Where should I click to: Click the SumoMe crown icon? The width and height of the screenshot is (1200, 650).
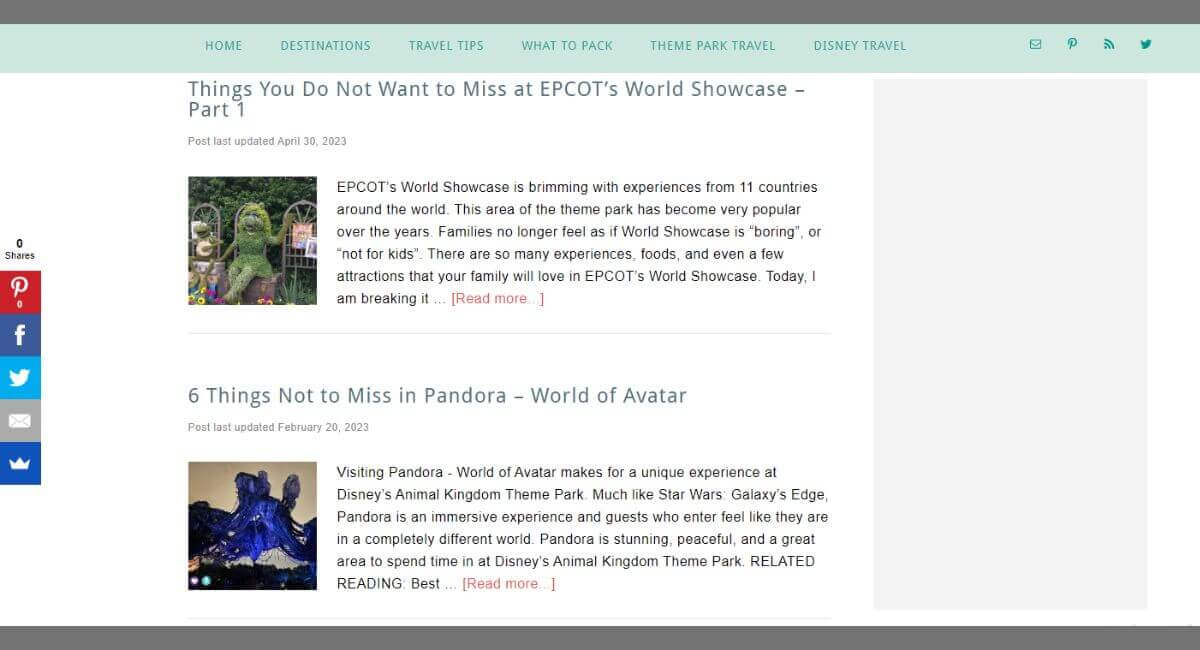click(x=20, y=463)
